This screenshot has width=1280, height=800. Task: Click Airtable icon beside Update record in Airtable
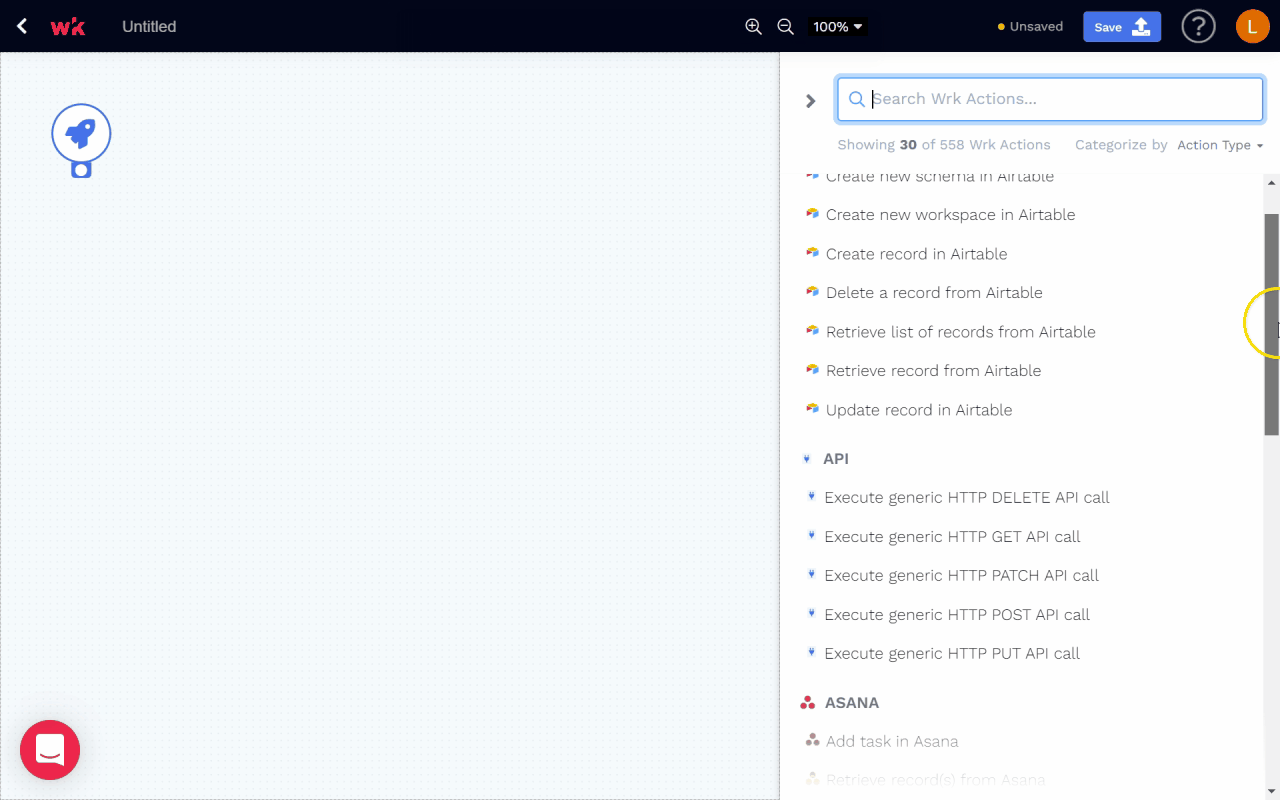(x=813, y=409)
